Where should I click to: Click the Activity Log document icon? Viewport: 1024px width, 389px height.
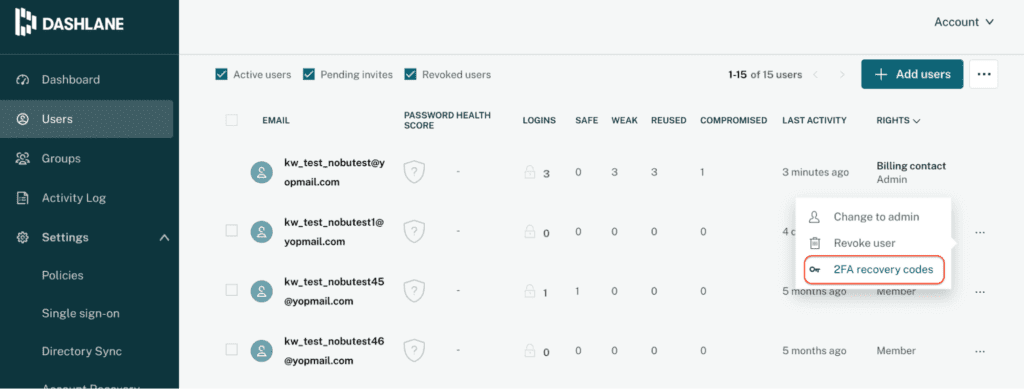click(x=23, y=198)
